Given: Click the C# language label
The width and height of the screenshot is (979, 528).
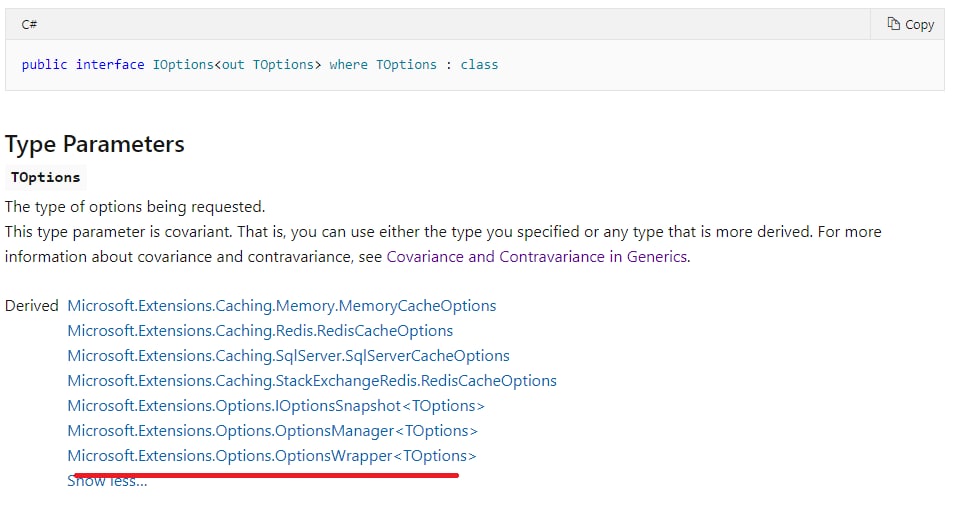Looking at the screenshot, I should 29,24.
